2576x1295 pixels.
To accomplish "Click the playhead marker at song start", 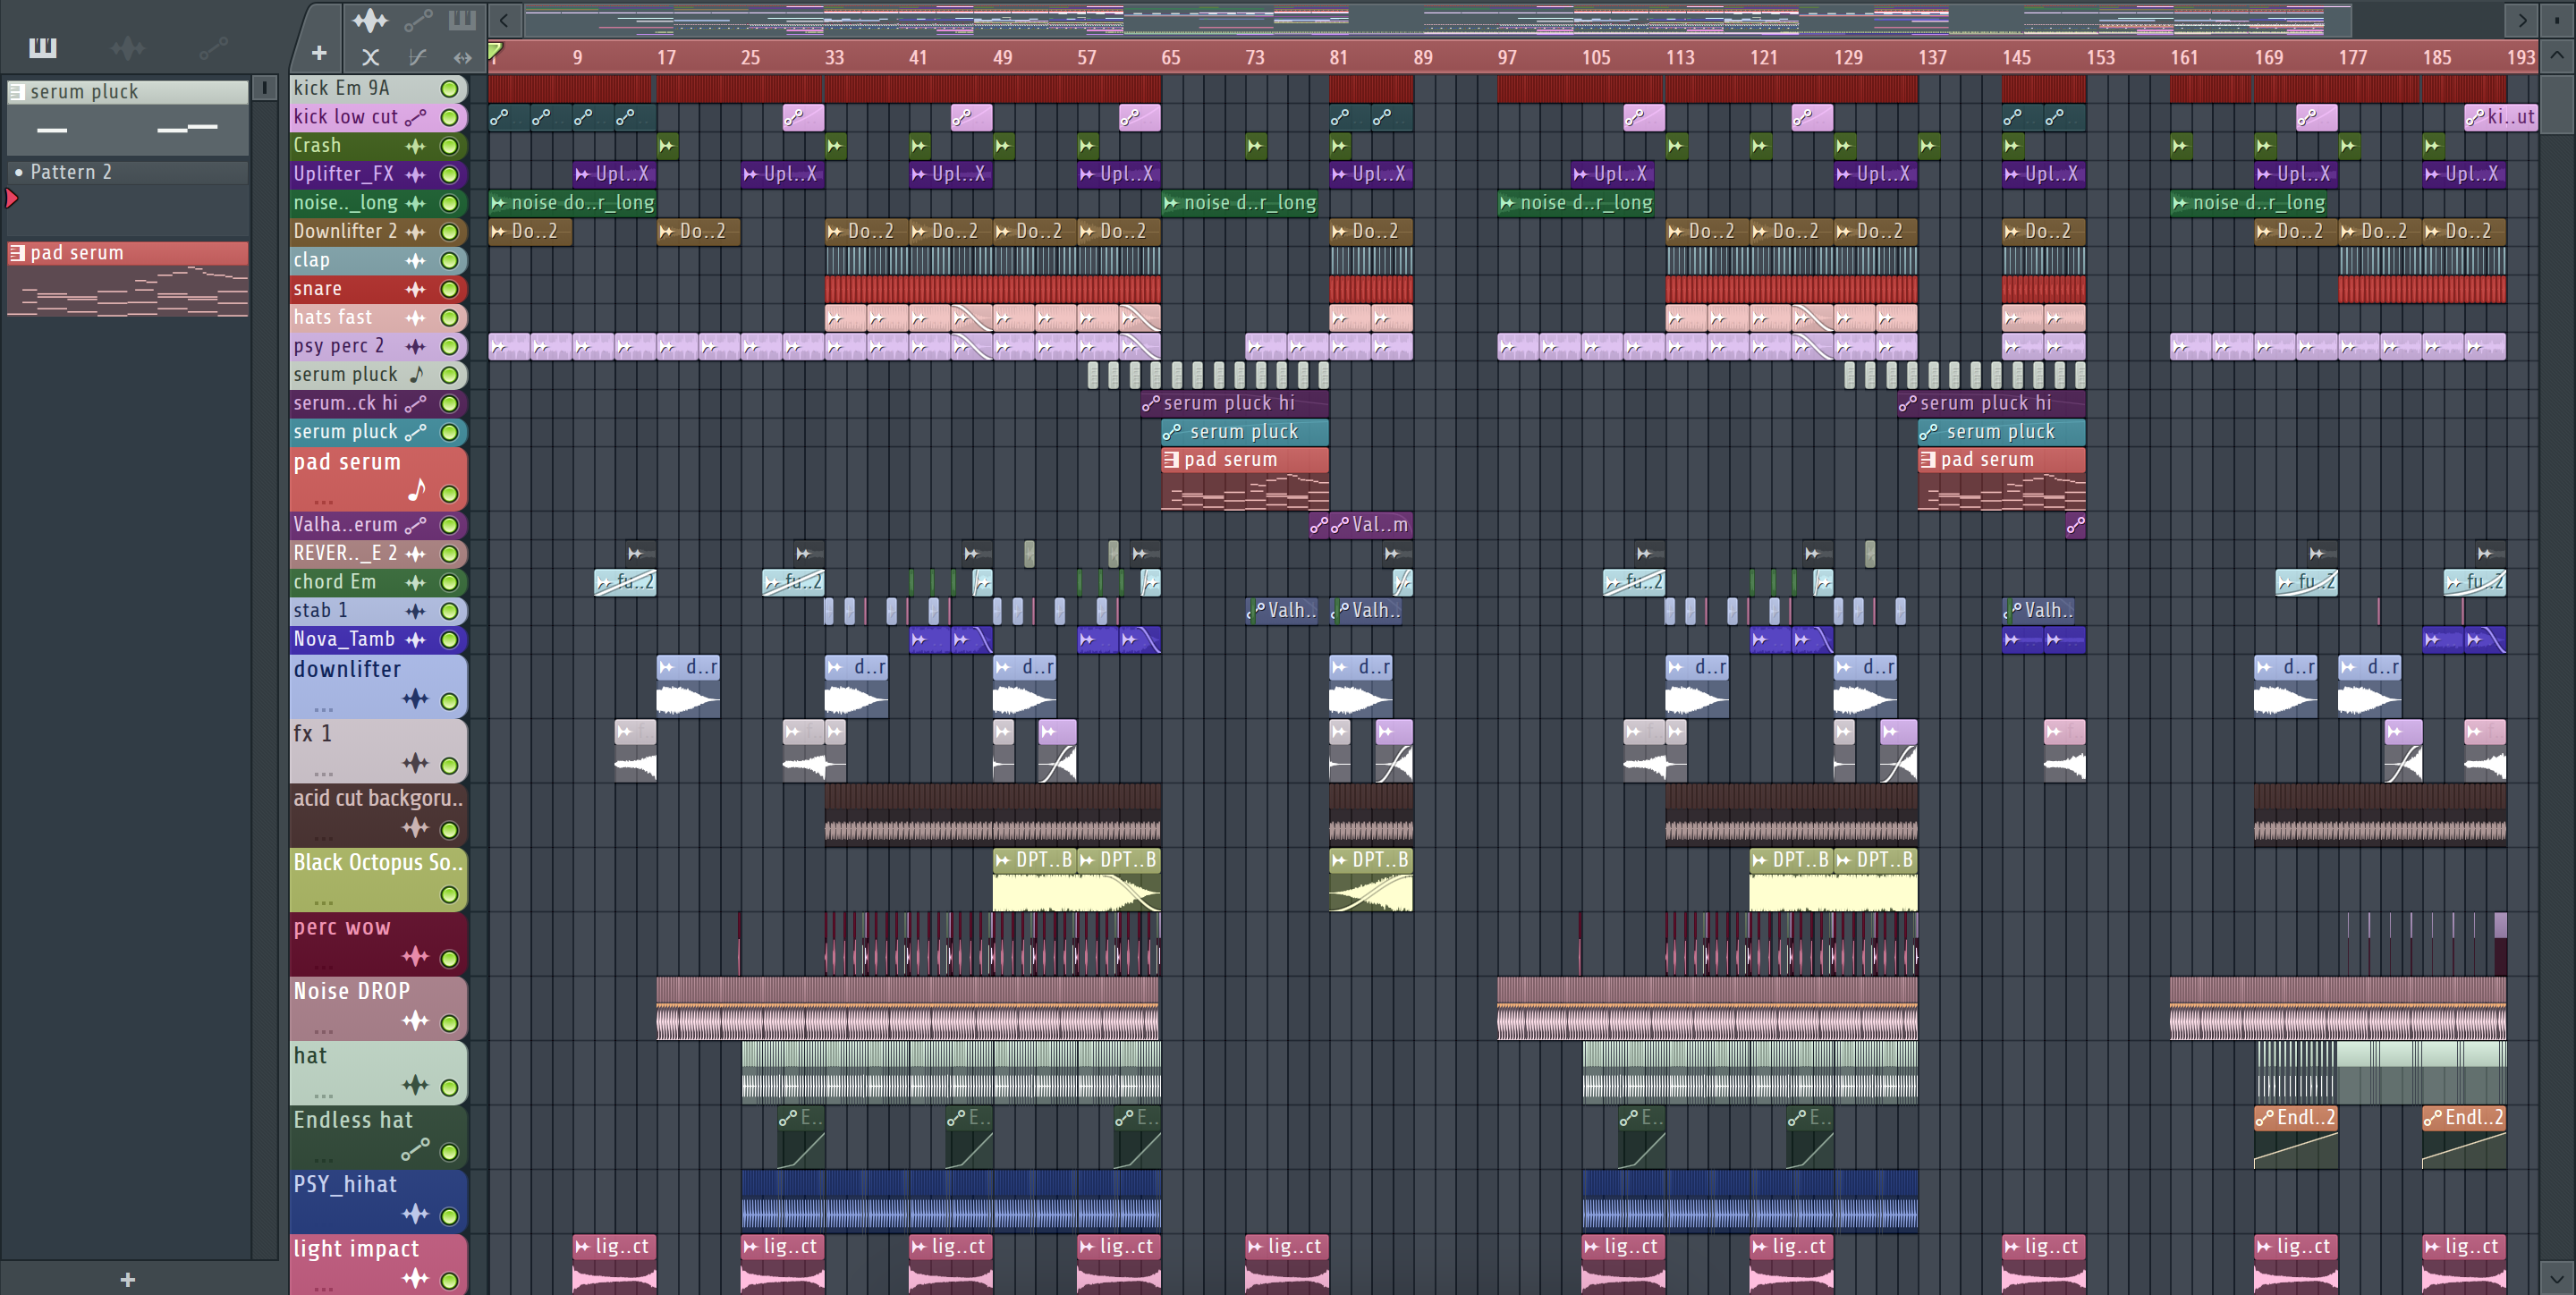I will [495, 50].
